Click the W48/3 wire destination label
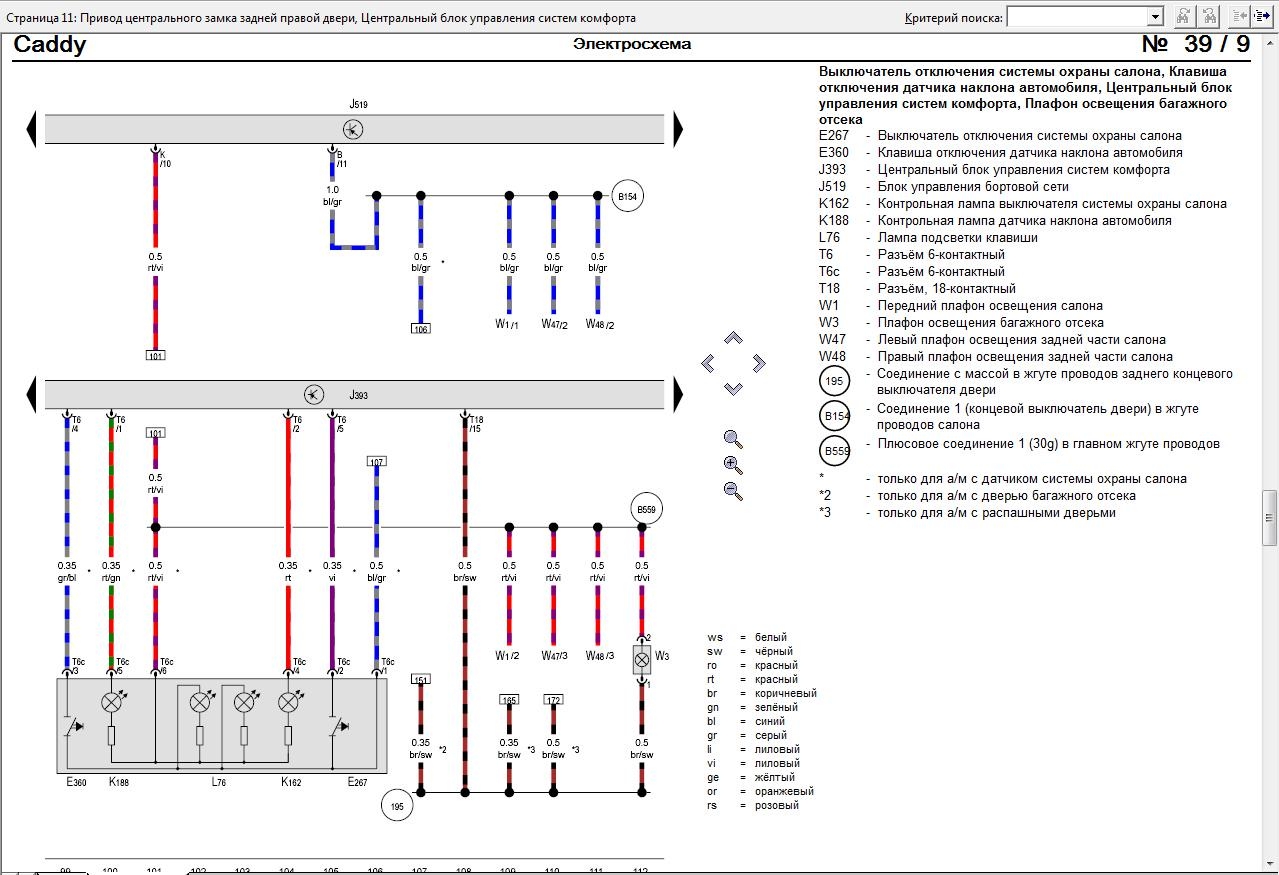This screenshot has width=1279, height=875. click(600, 655)
